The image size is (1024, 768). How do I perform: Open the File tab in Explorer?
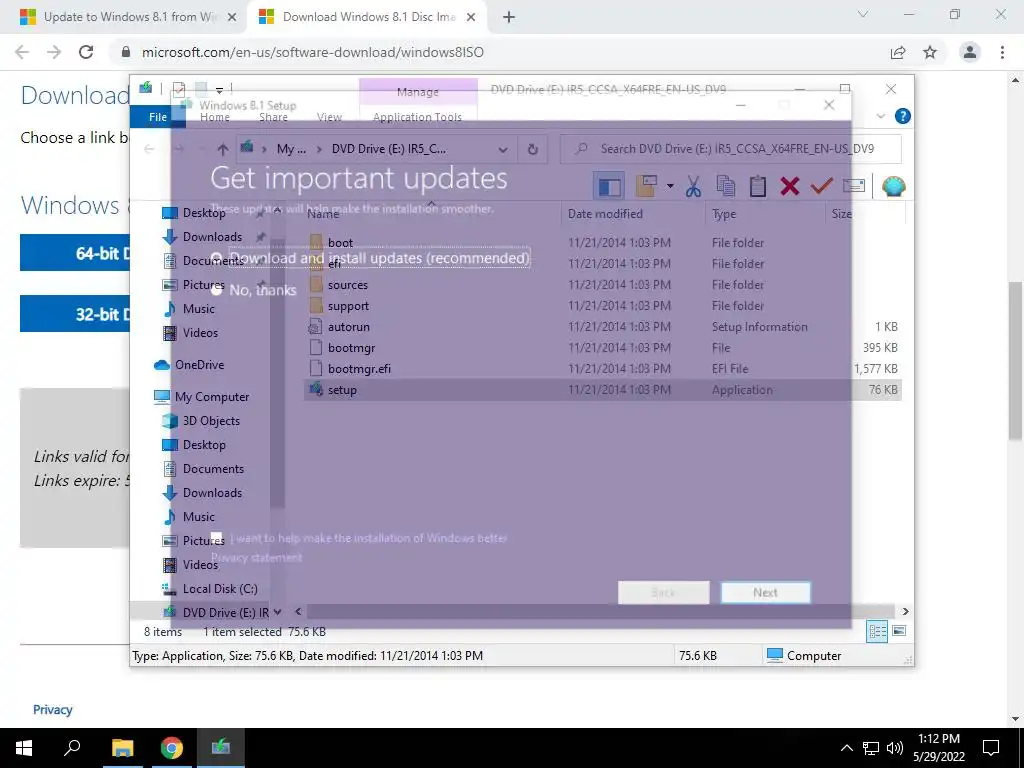[x=158, y=117]
